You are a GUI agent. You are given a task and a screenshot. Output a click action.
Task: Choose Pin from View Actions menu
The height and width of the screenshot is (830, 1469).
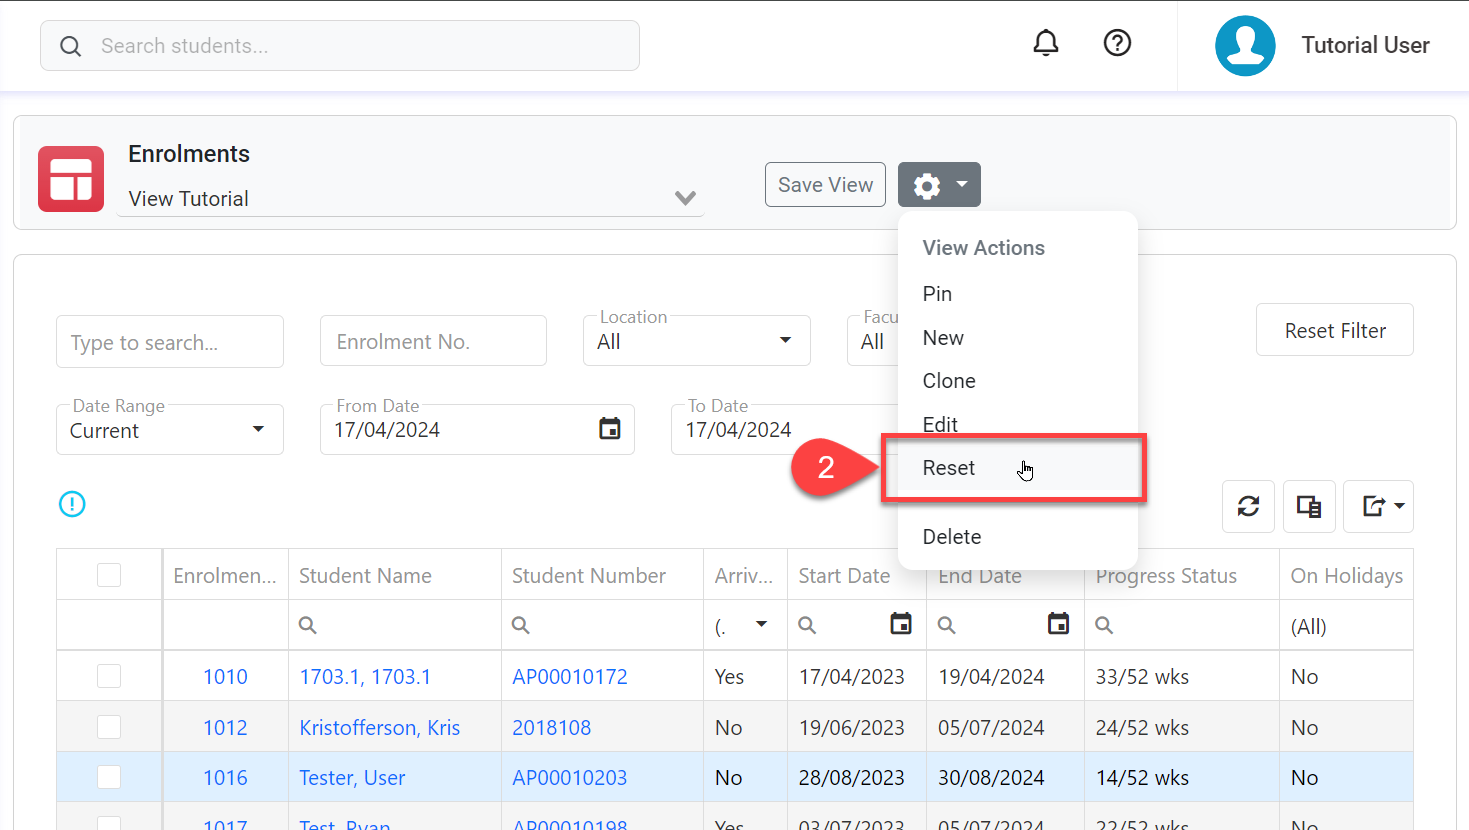(x=1017, y=294)
